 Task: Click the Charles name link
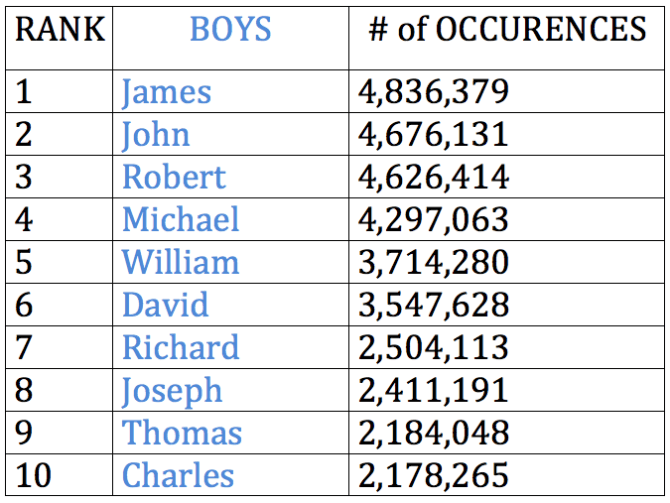point(178,475)
